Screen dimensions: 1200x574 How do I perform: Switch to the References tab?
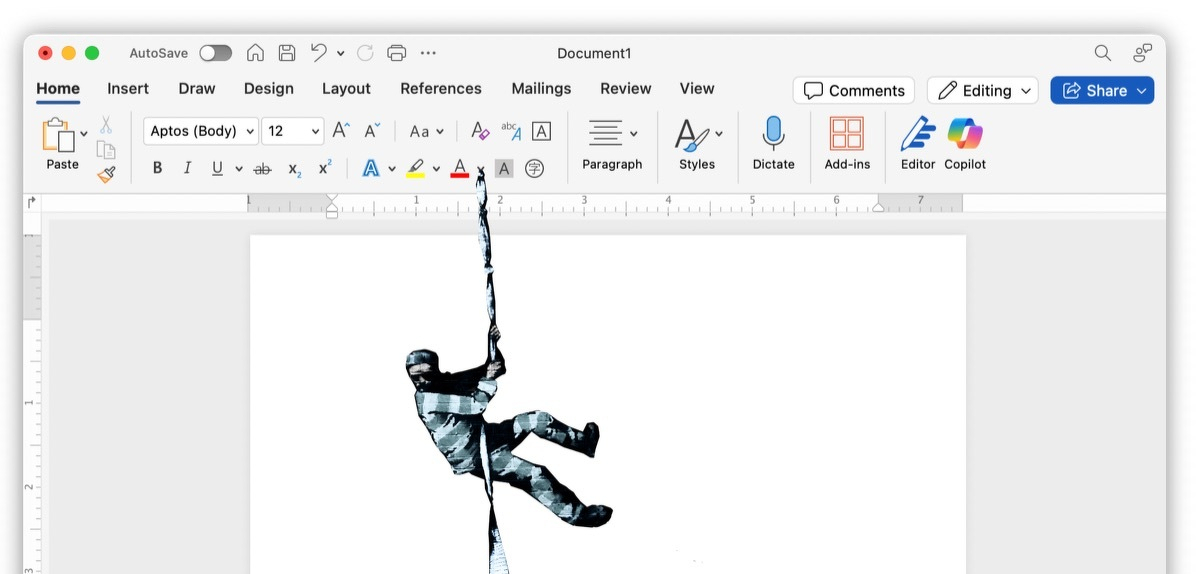coord(441,88)
